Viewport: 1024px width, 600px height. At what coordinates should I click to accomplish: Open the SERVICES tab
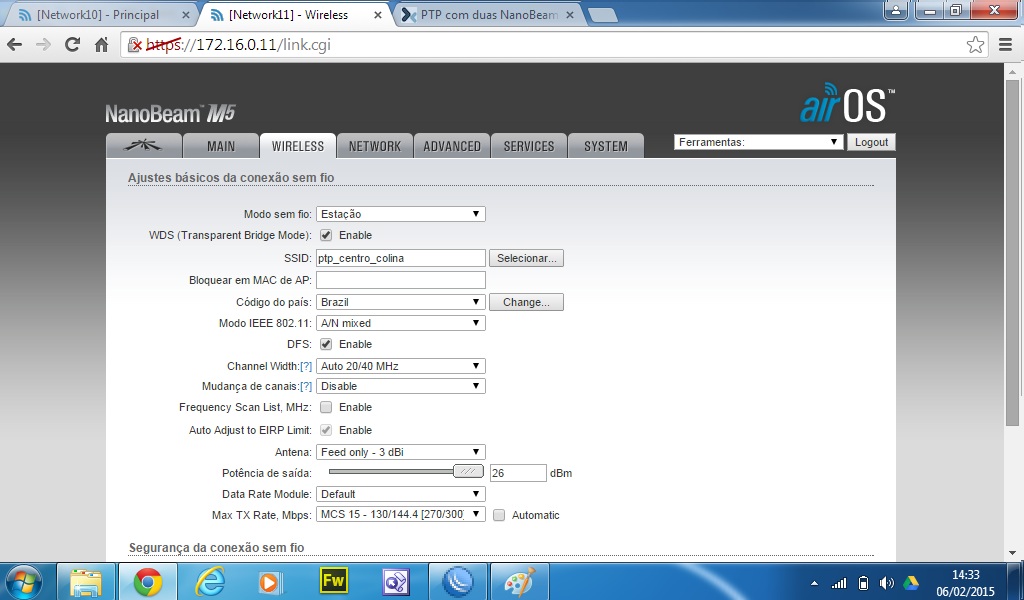pos(529,146)
